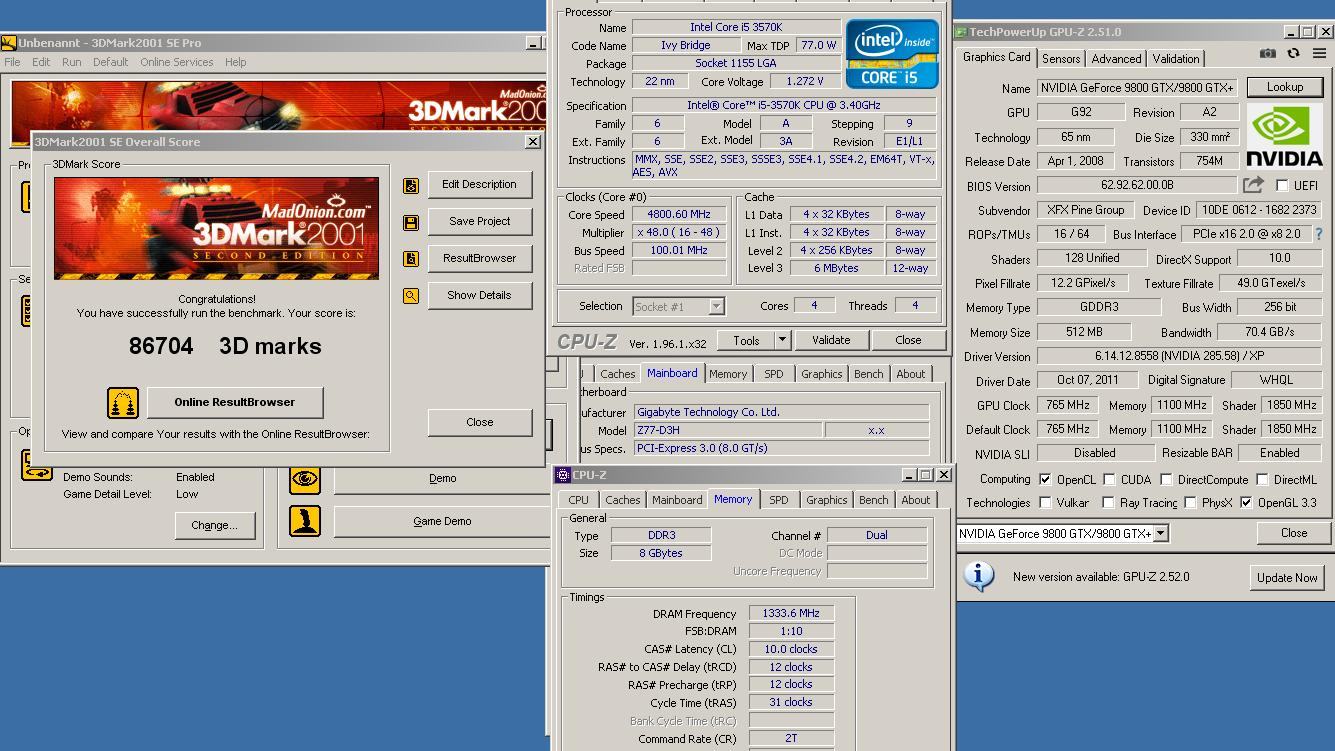The width and height of the screenshot is (1335, 751).
Task: Click the Demo eye icon in 3DMark
Action: (305, 479)
